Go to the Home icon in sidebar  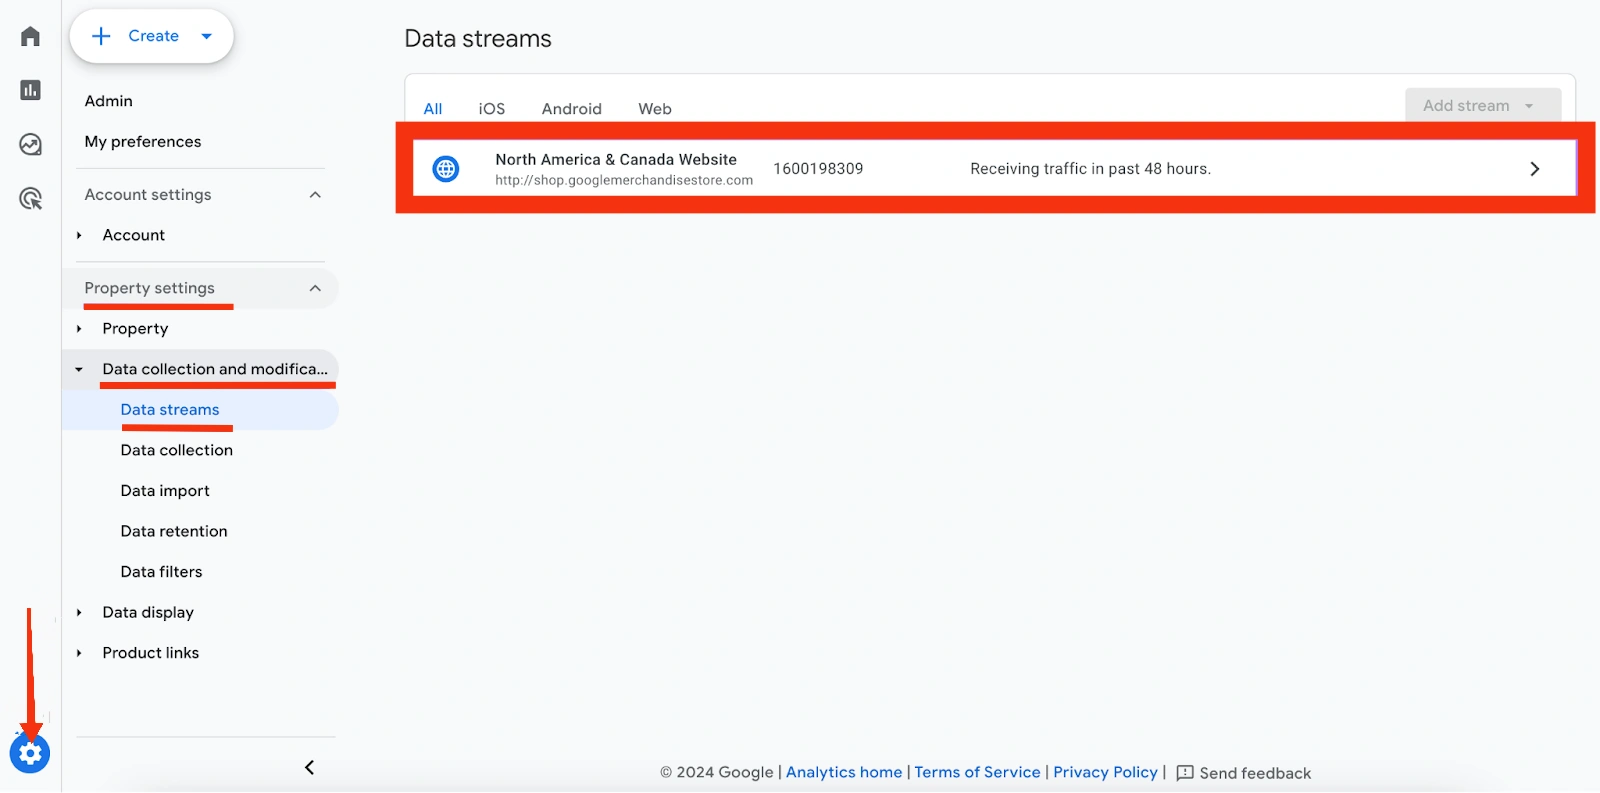pyautogui.click(x=30, y=37)
